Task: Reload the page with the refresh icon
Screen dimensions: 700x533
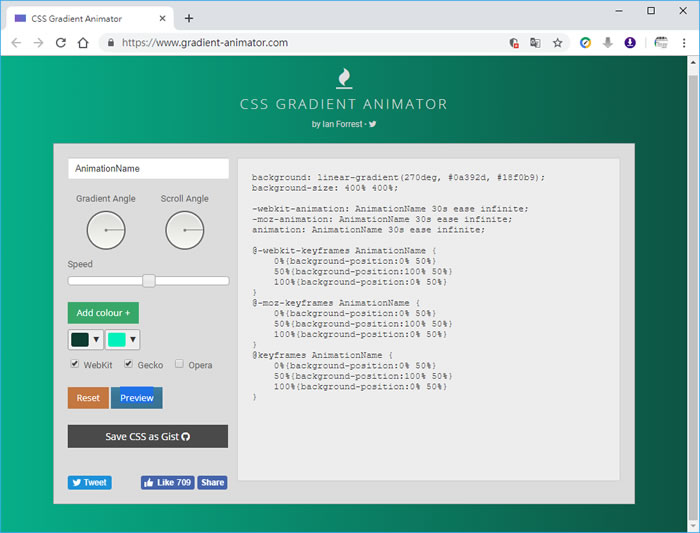Action: [61, 43]
